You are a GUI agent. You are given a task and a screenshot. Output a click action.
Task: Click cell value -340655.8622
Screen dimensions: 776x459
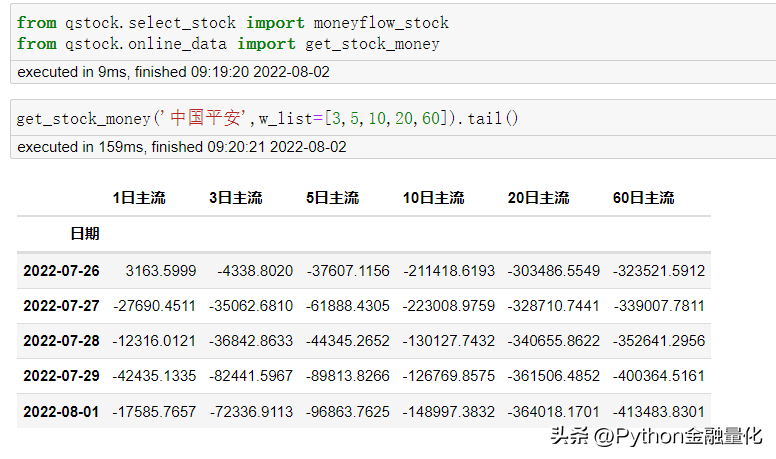(554, 341)
